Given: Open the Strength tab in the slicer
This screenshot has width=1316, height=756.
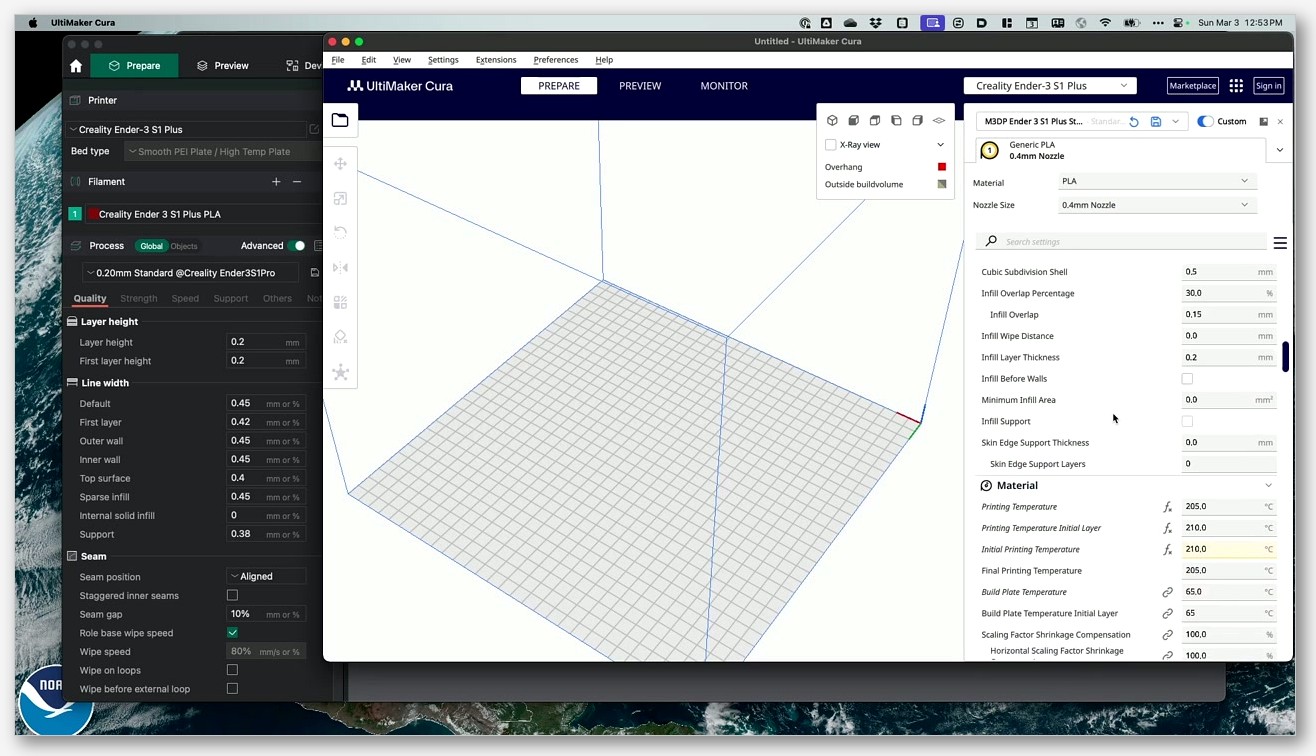Looking at the screenshot, I should (x=139, y=299).
